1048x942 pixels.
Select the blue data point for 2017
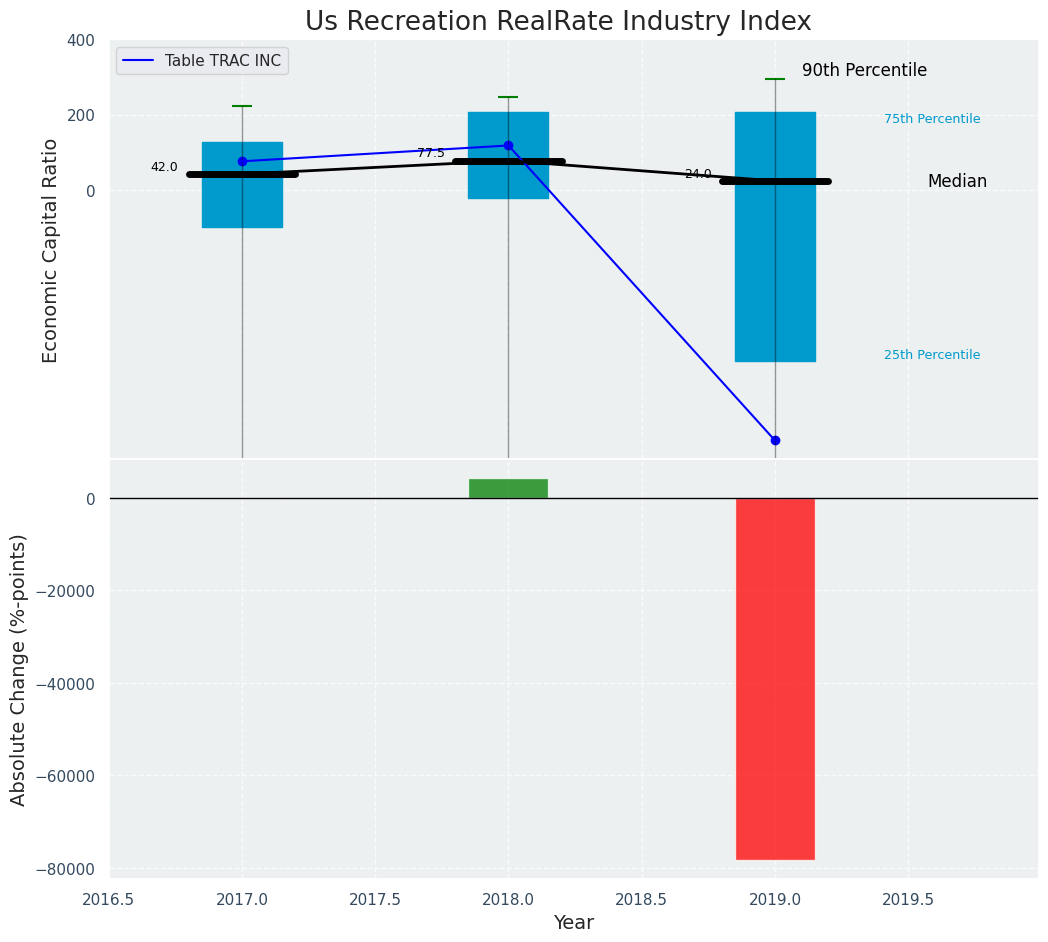[242, 161]
